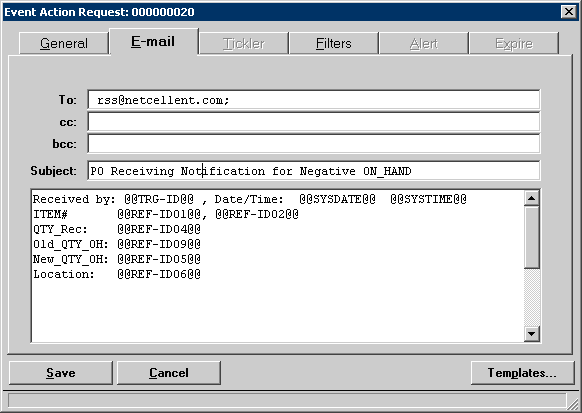This screenshot has height=413, width=582.
Task: Switch to the General tab
Action: pos(63,43)
